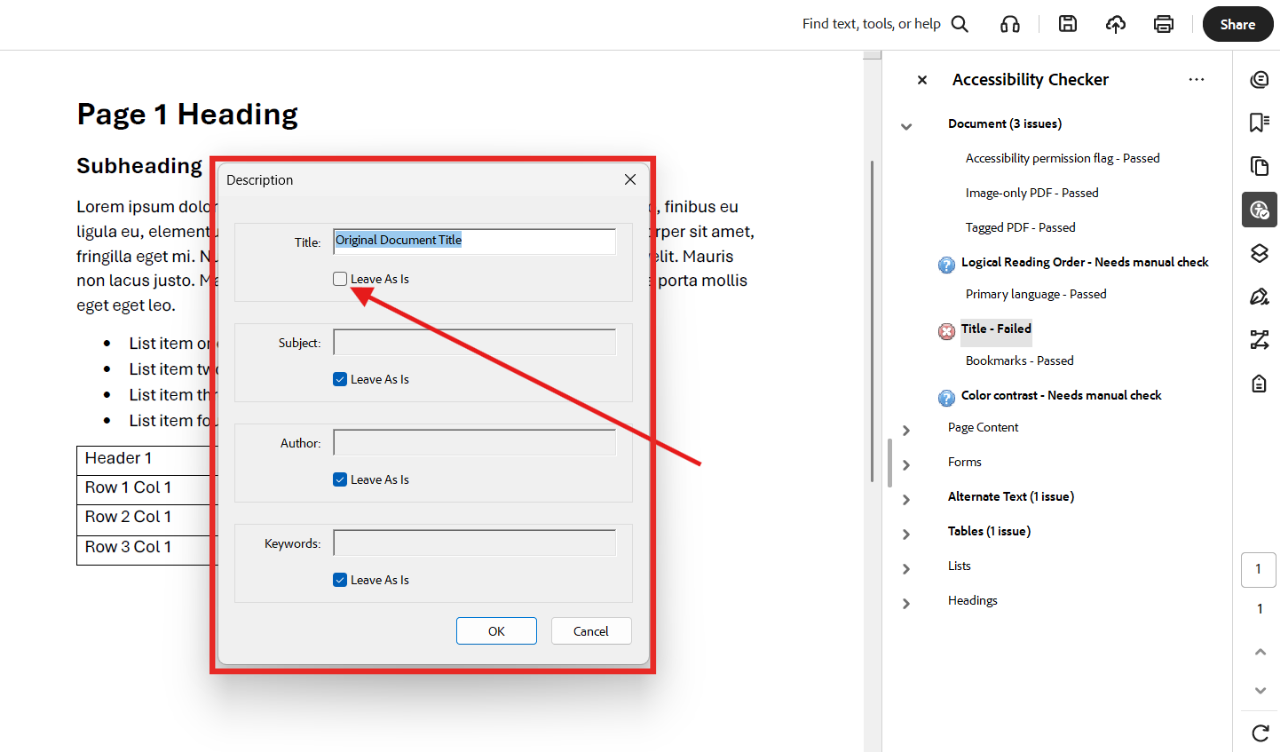Screen dimensions: 1281x752
Task: Click Logical Reading Order question mark icon
Action: pos(946,264)
